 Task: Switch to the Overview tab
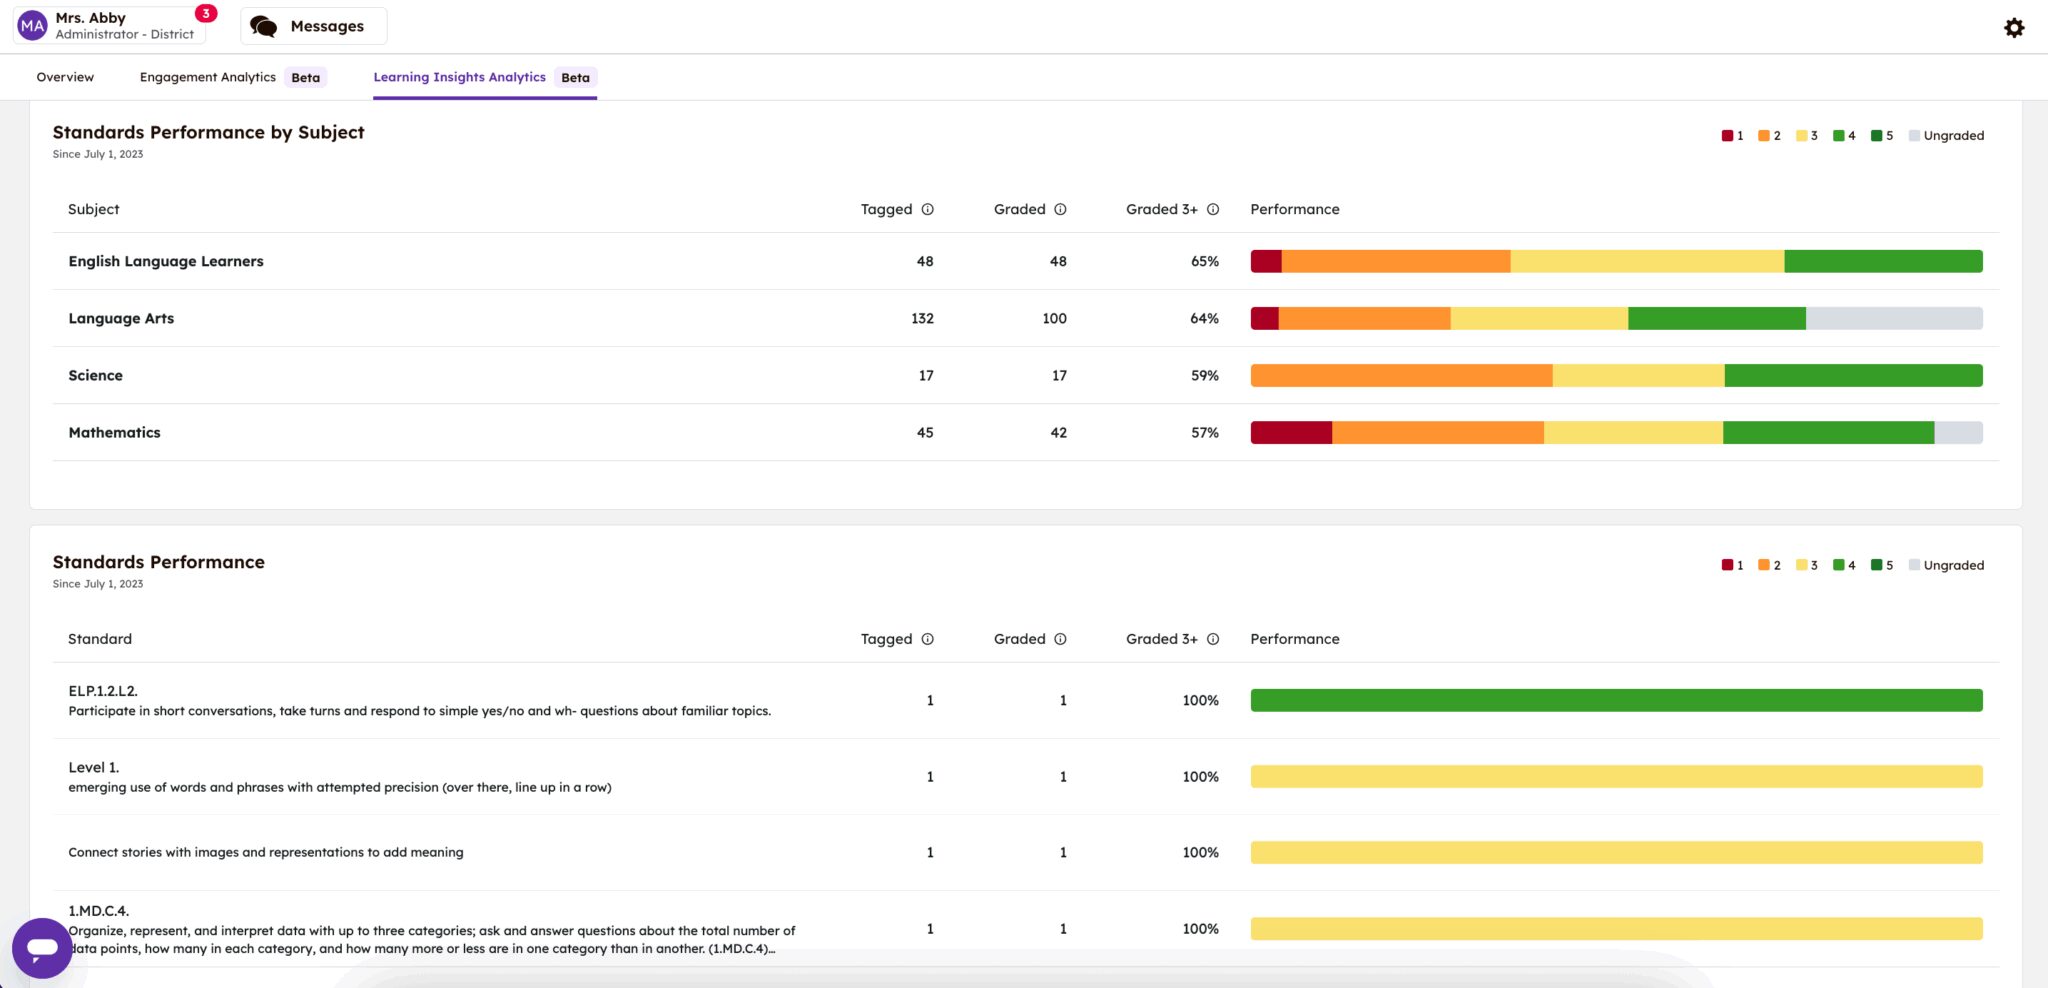point(65,77)
